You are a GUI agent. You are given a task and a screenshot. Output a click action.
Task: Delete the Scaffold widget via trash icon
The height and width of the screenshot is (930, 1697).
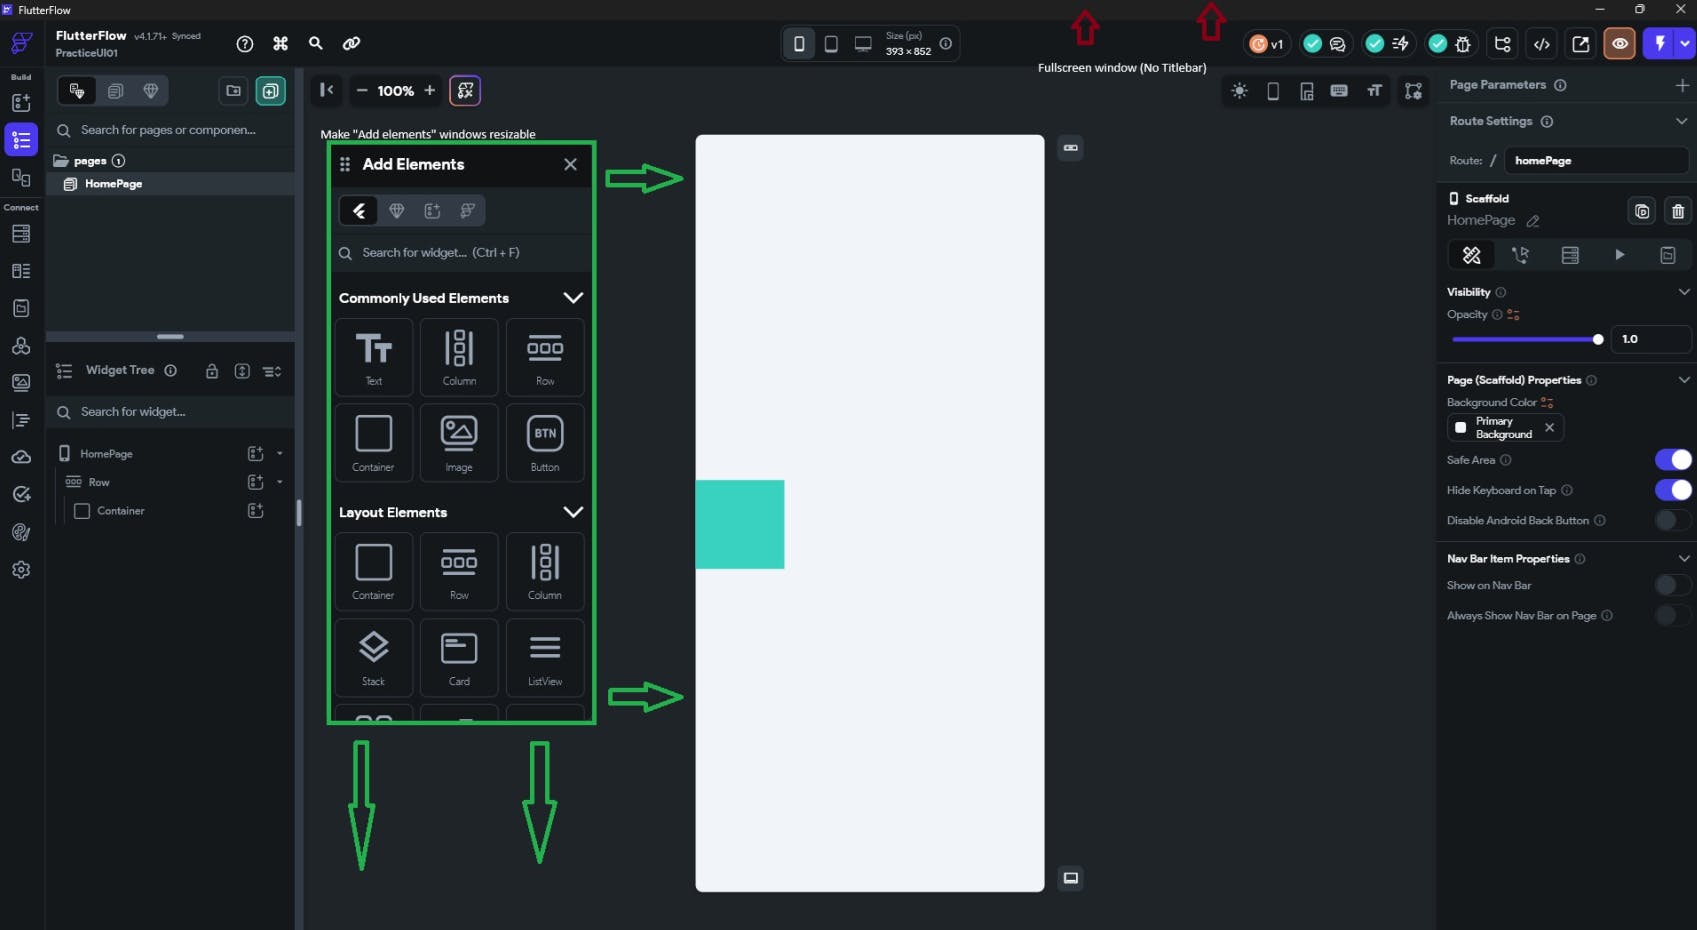tap(1679, 211)
